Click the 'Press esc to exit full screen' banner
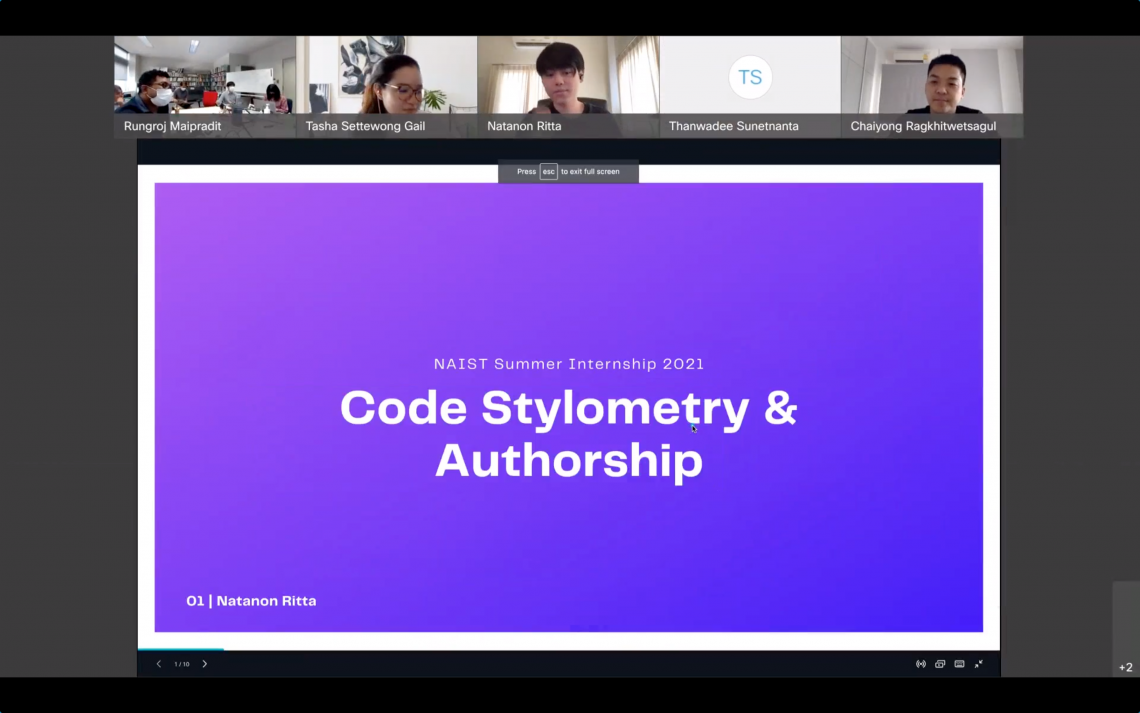The width and height of the screenshot is (1140, 713). 568,172
